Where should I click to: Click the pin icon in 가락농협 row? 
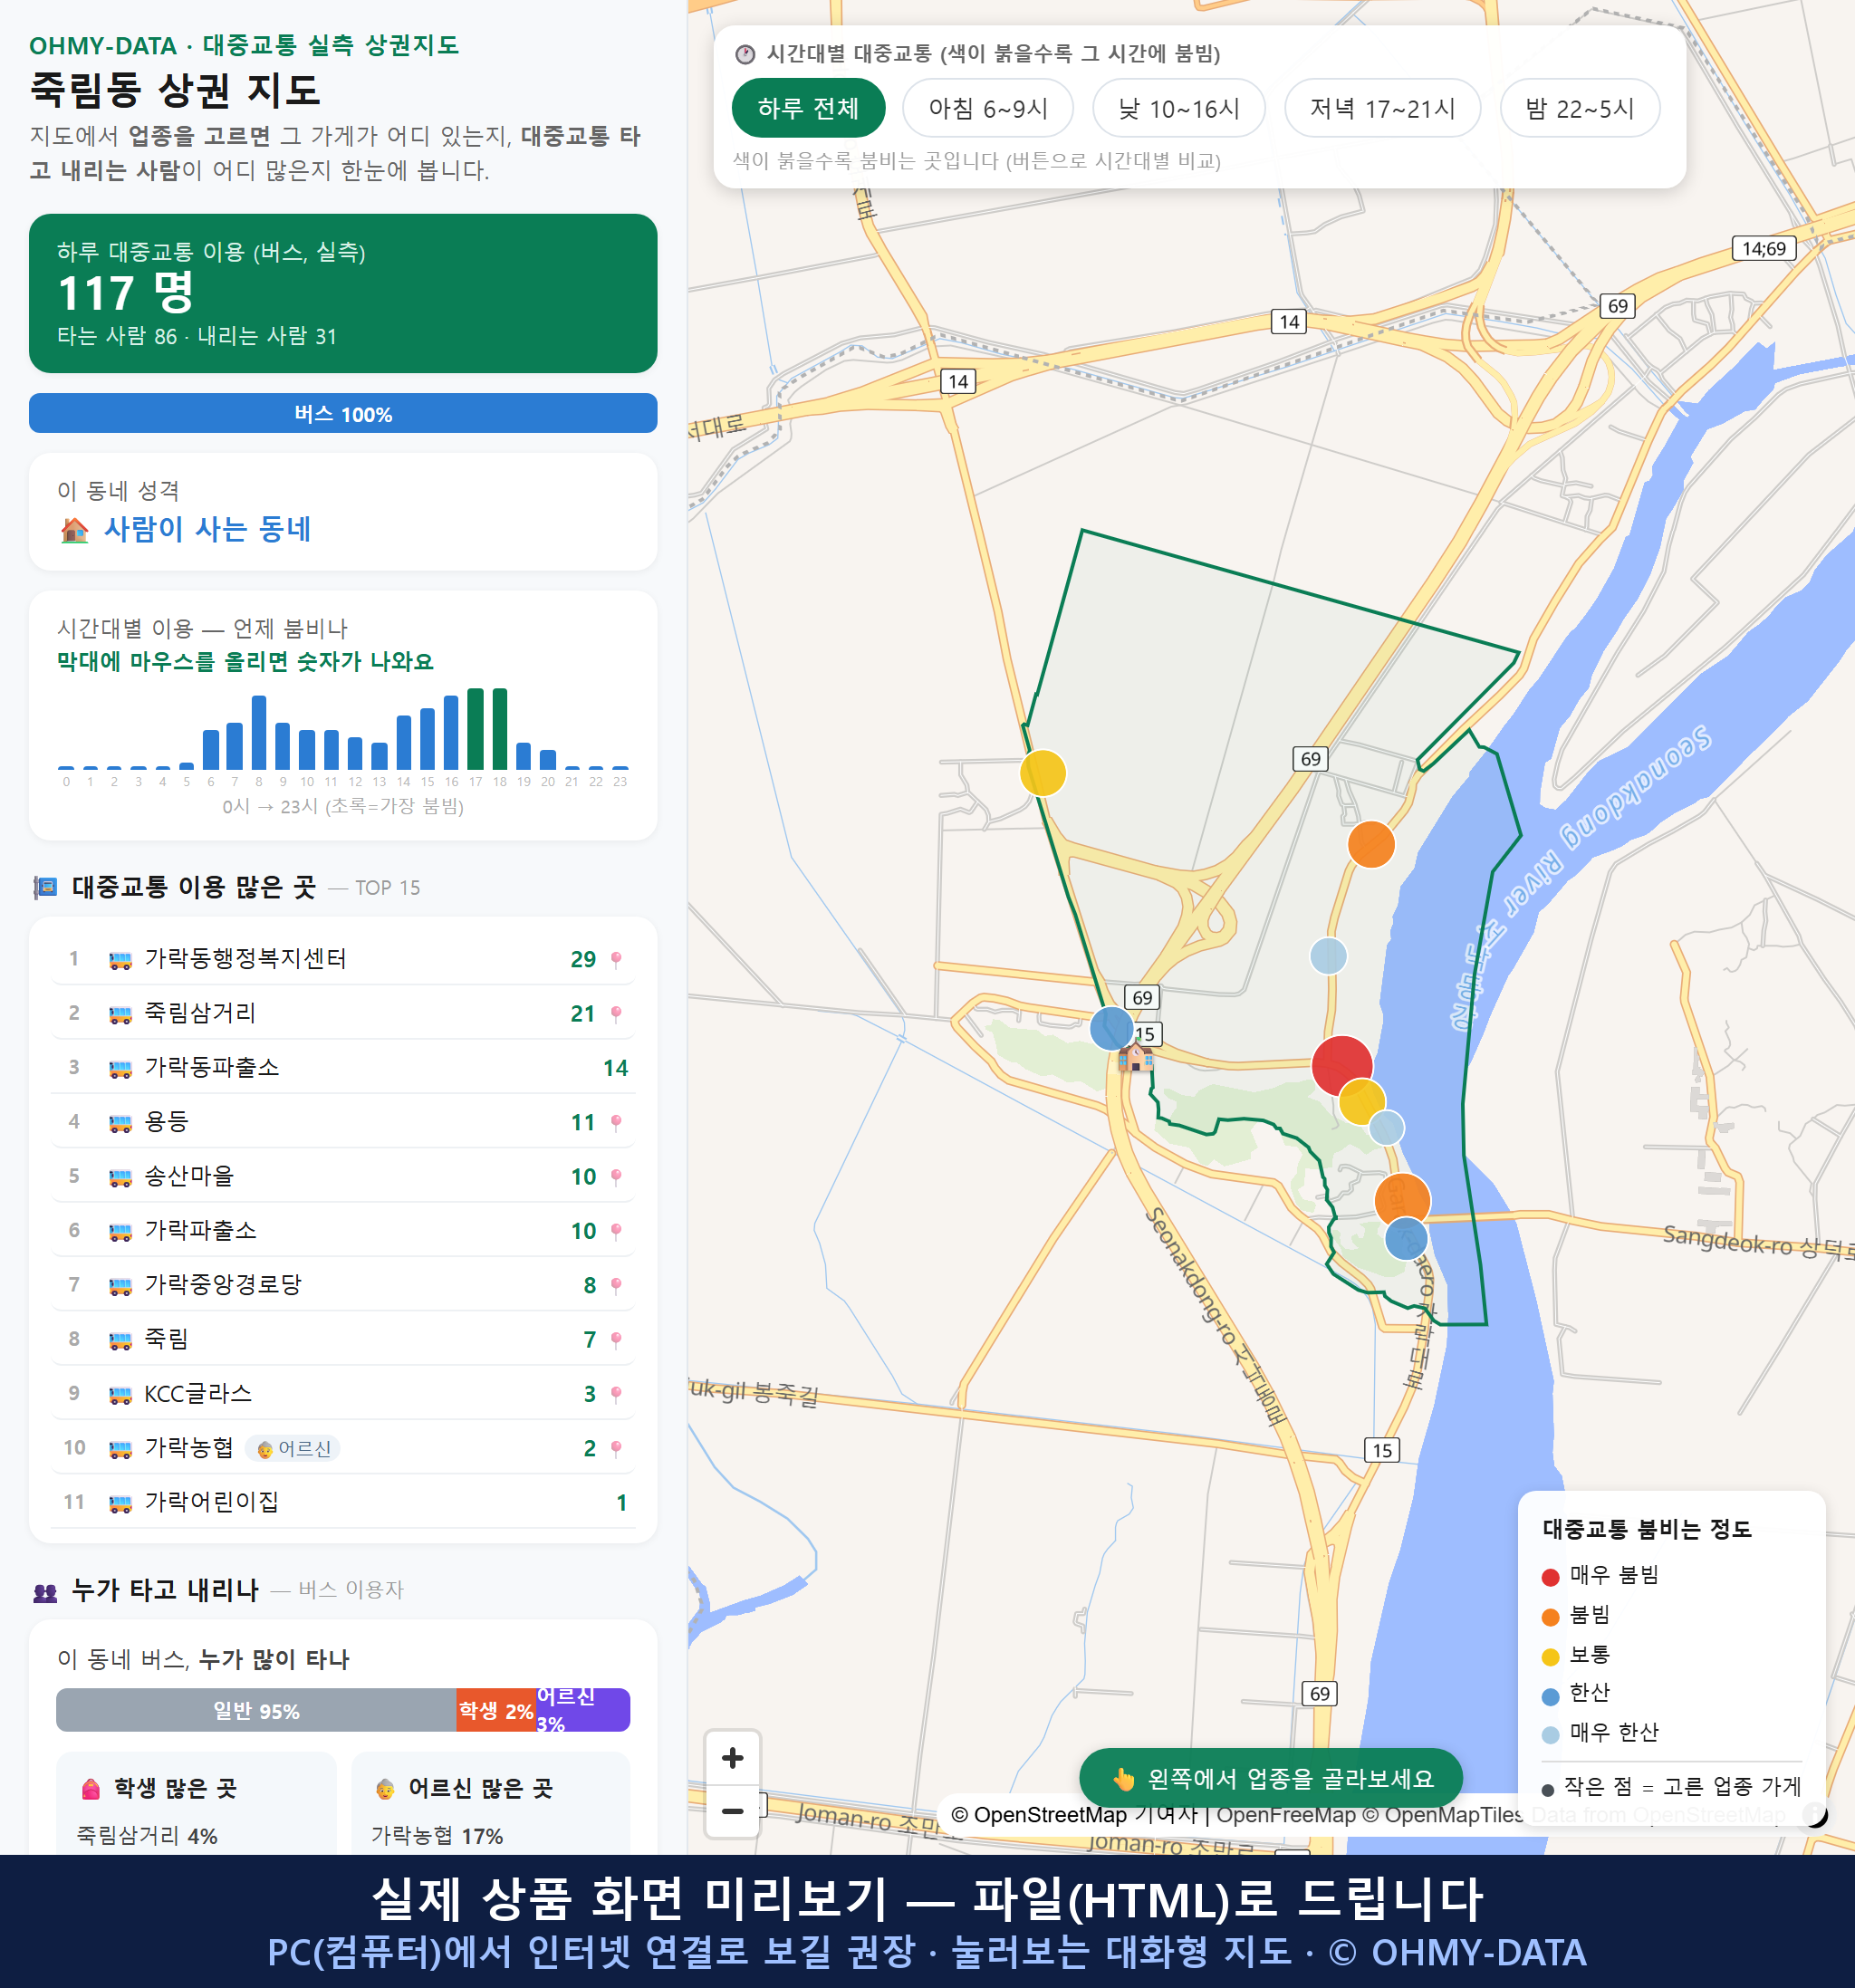(x=616, y=1447)
